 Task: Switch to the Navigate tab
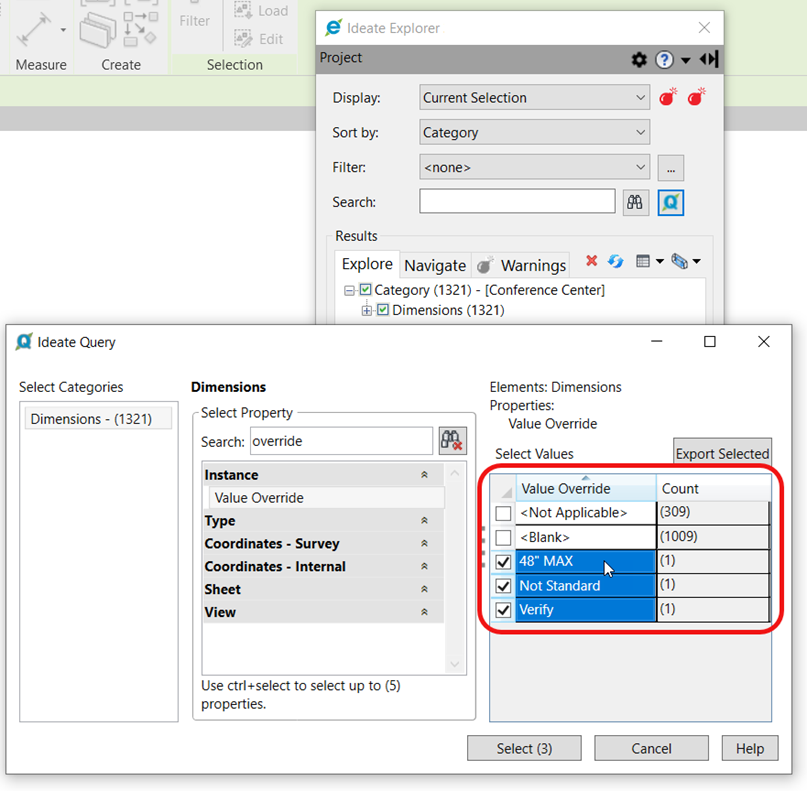[x=435, y=266]
